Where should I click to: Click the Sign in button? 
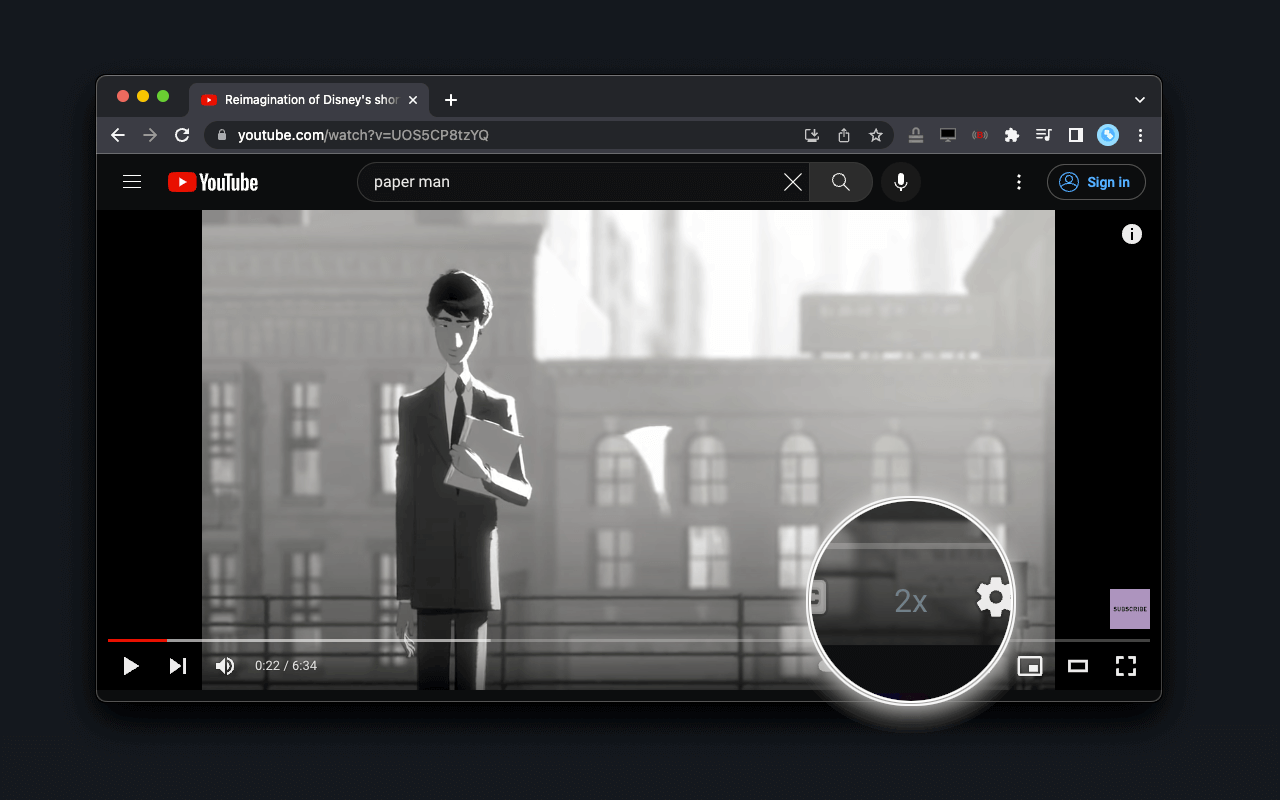[x=1096, y=182]
